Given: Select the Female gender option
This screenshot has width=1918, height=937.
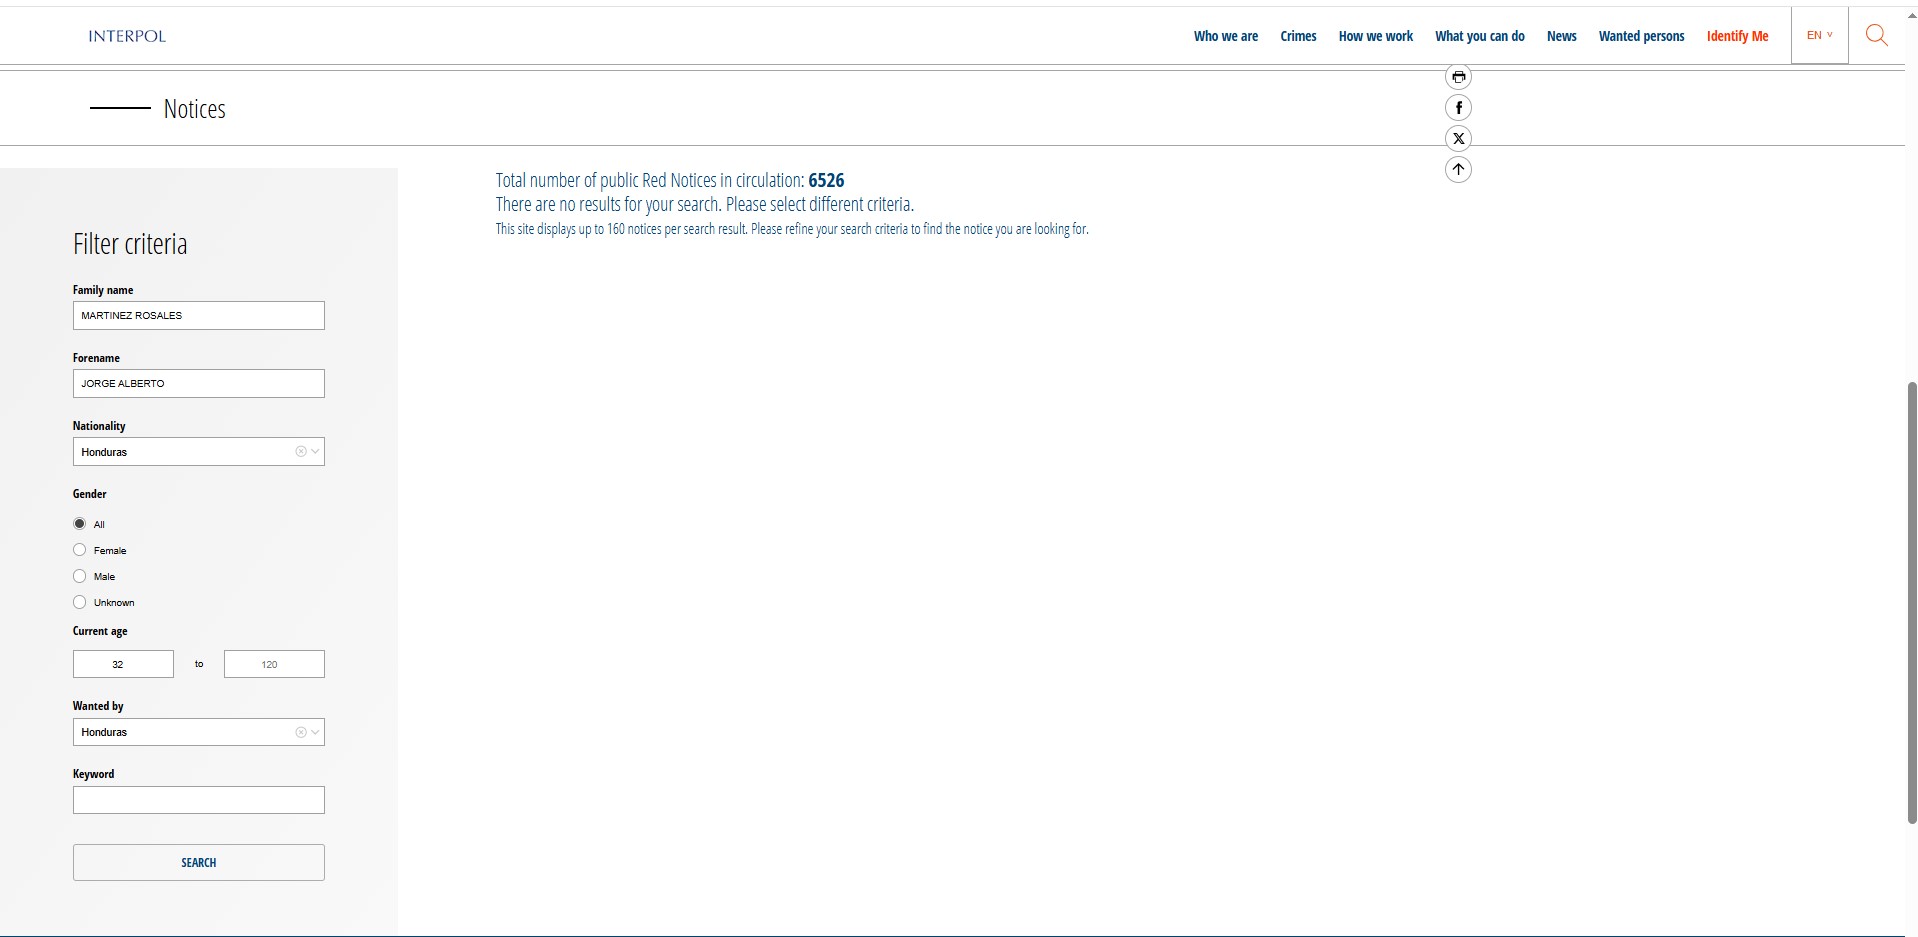Looking at the screenshot, I should pyautogui.click(x=80, y=550).
